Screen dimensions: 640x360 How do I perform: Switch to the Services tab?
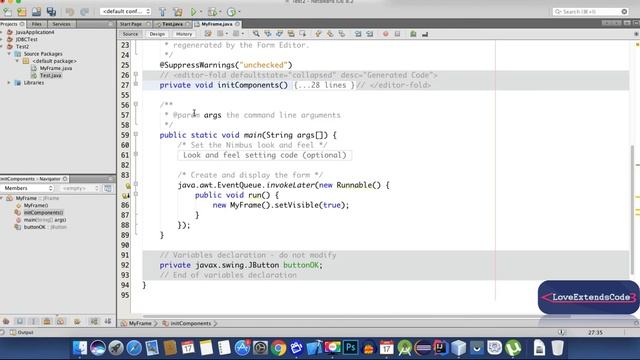pos(61,24)
